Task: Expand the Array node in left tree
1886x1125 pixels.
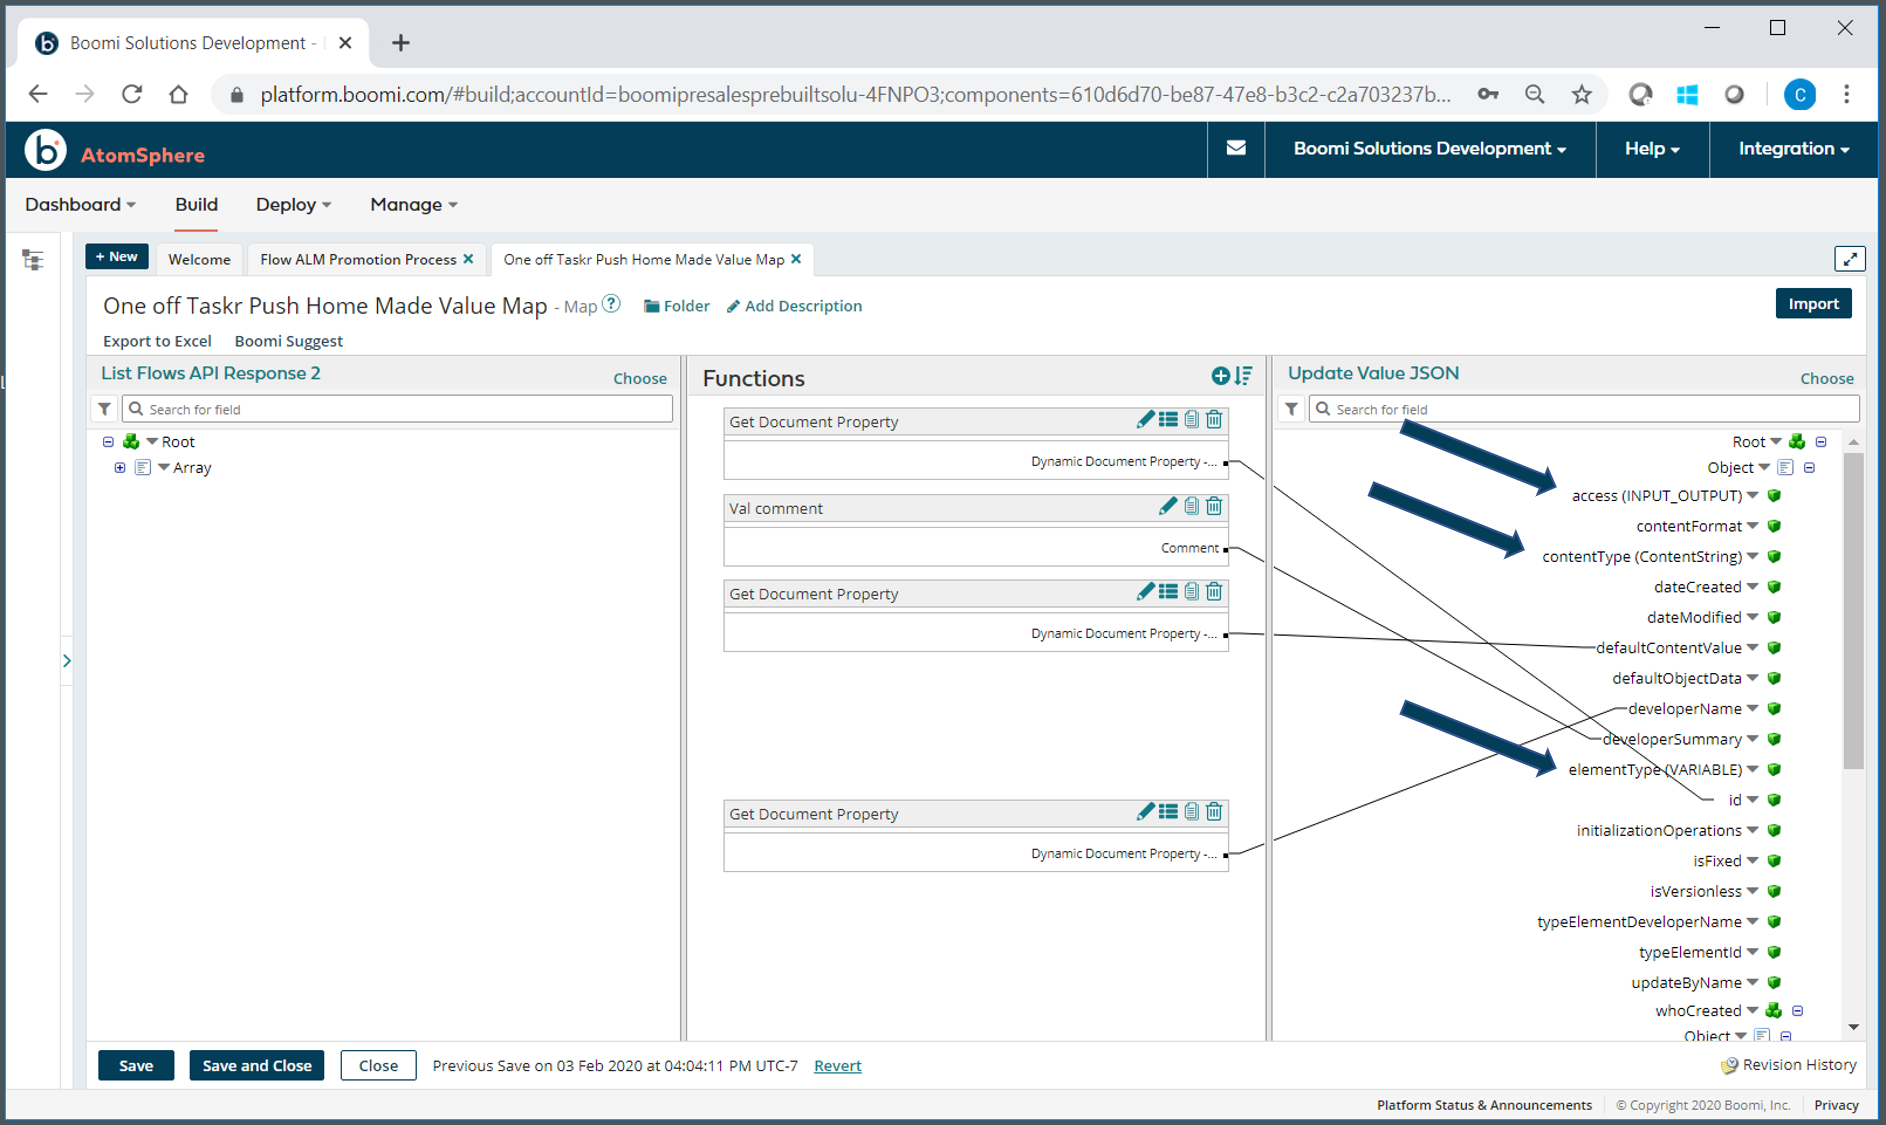Action: click(120, 467)
